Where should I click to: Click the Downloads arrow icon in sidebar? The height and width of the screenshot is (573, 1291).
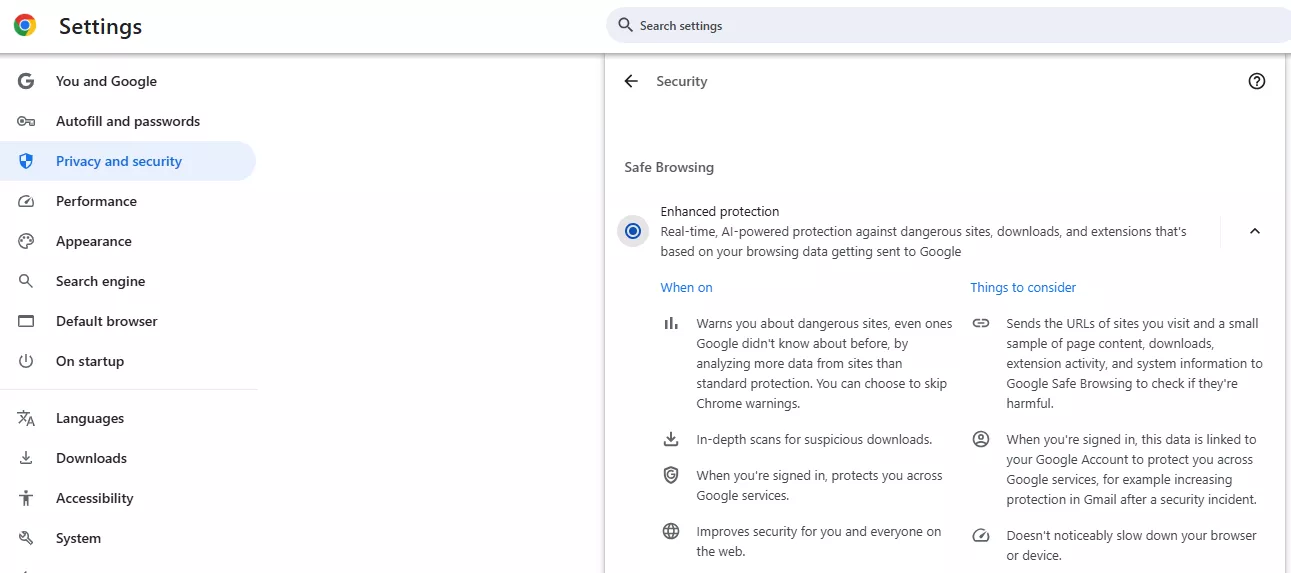(26, 458)
